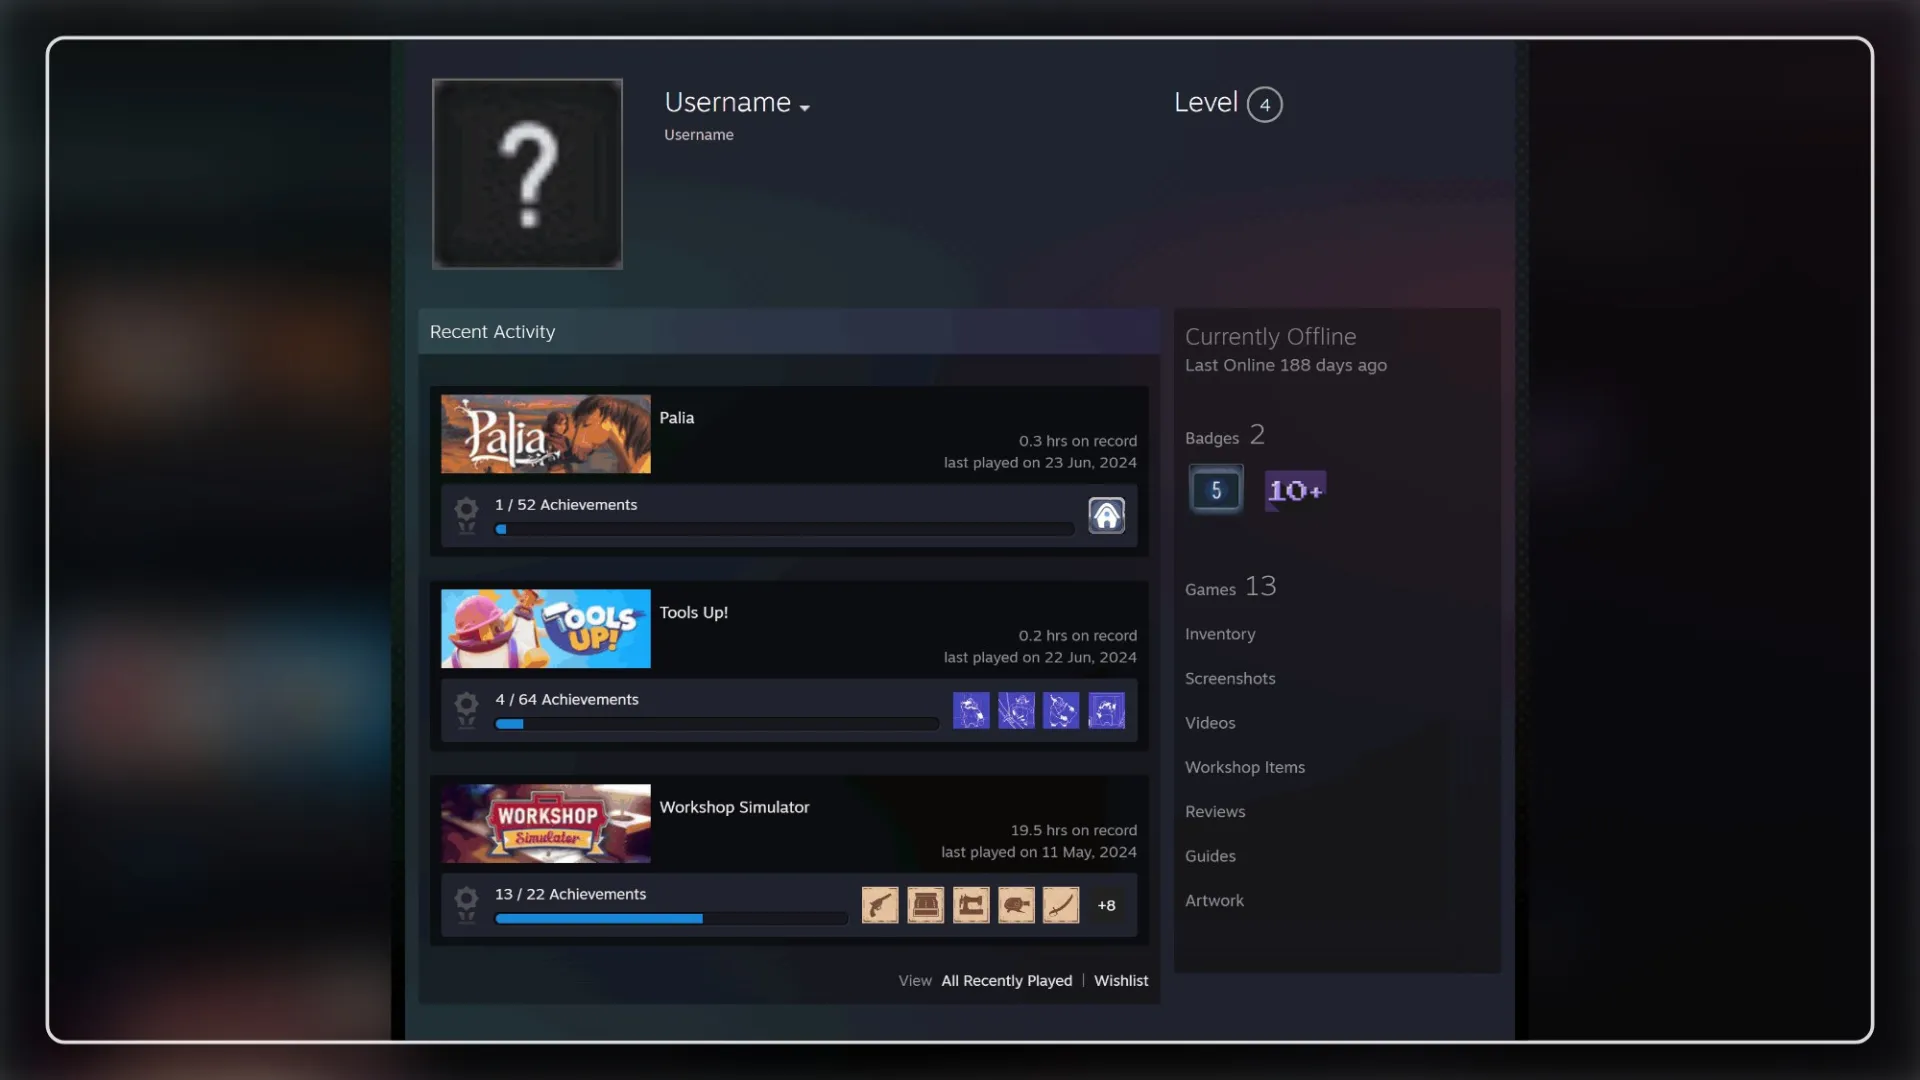Click the Workshop Simulator achievements gear icon
This screenshot has height=1080, width=1920.
[466, 904]
